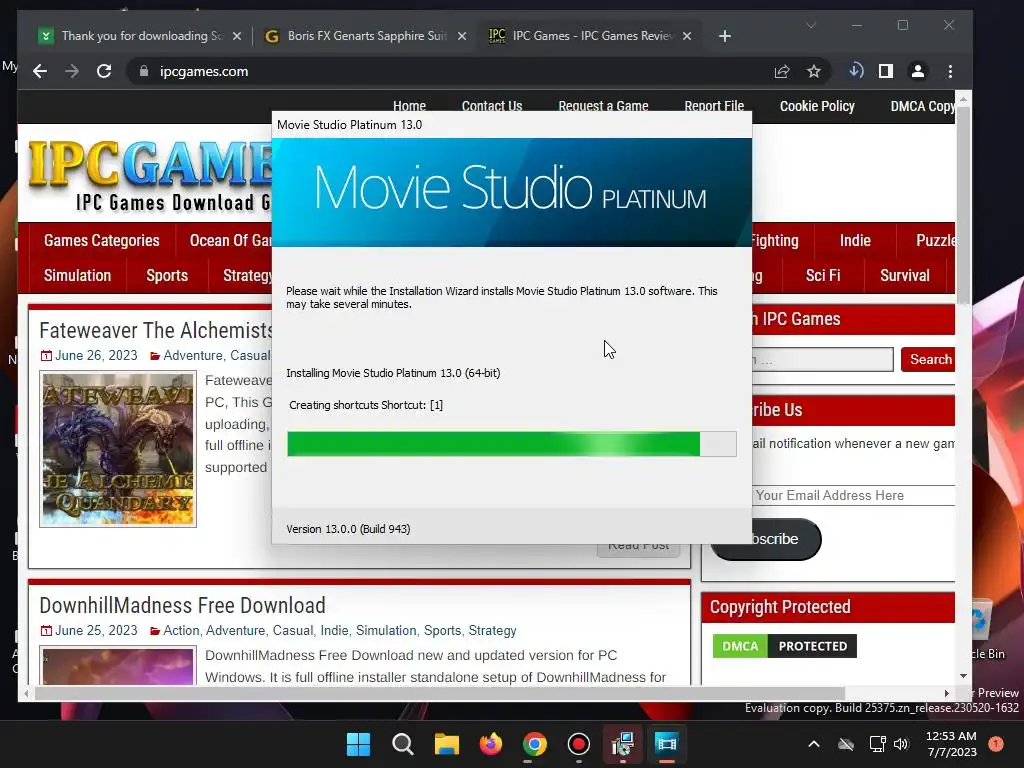Toggle Chrome side panel icon
1024x768 pixels.
tap(886, 71)
